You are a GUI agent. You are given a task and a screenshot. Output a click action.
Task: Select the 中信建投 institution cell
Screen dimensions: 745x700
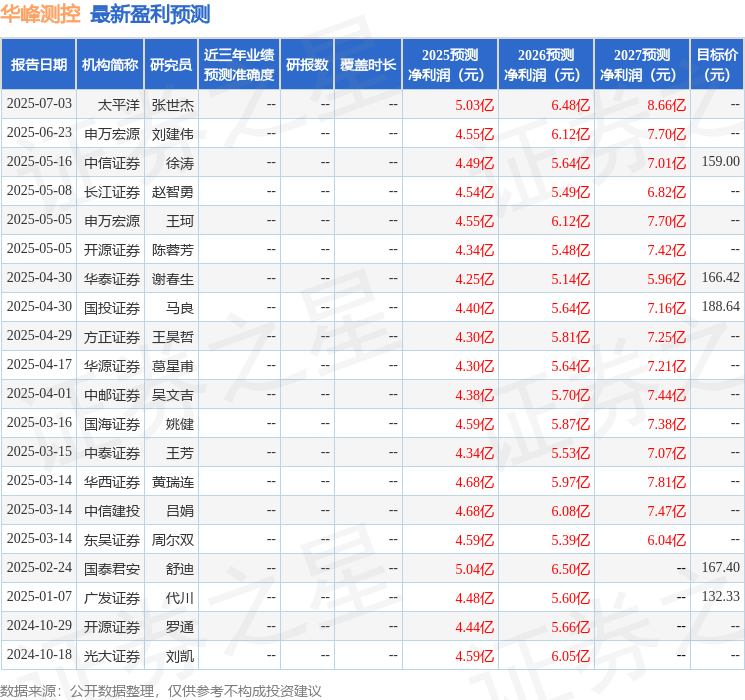[x=112, y=511]
